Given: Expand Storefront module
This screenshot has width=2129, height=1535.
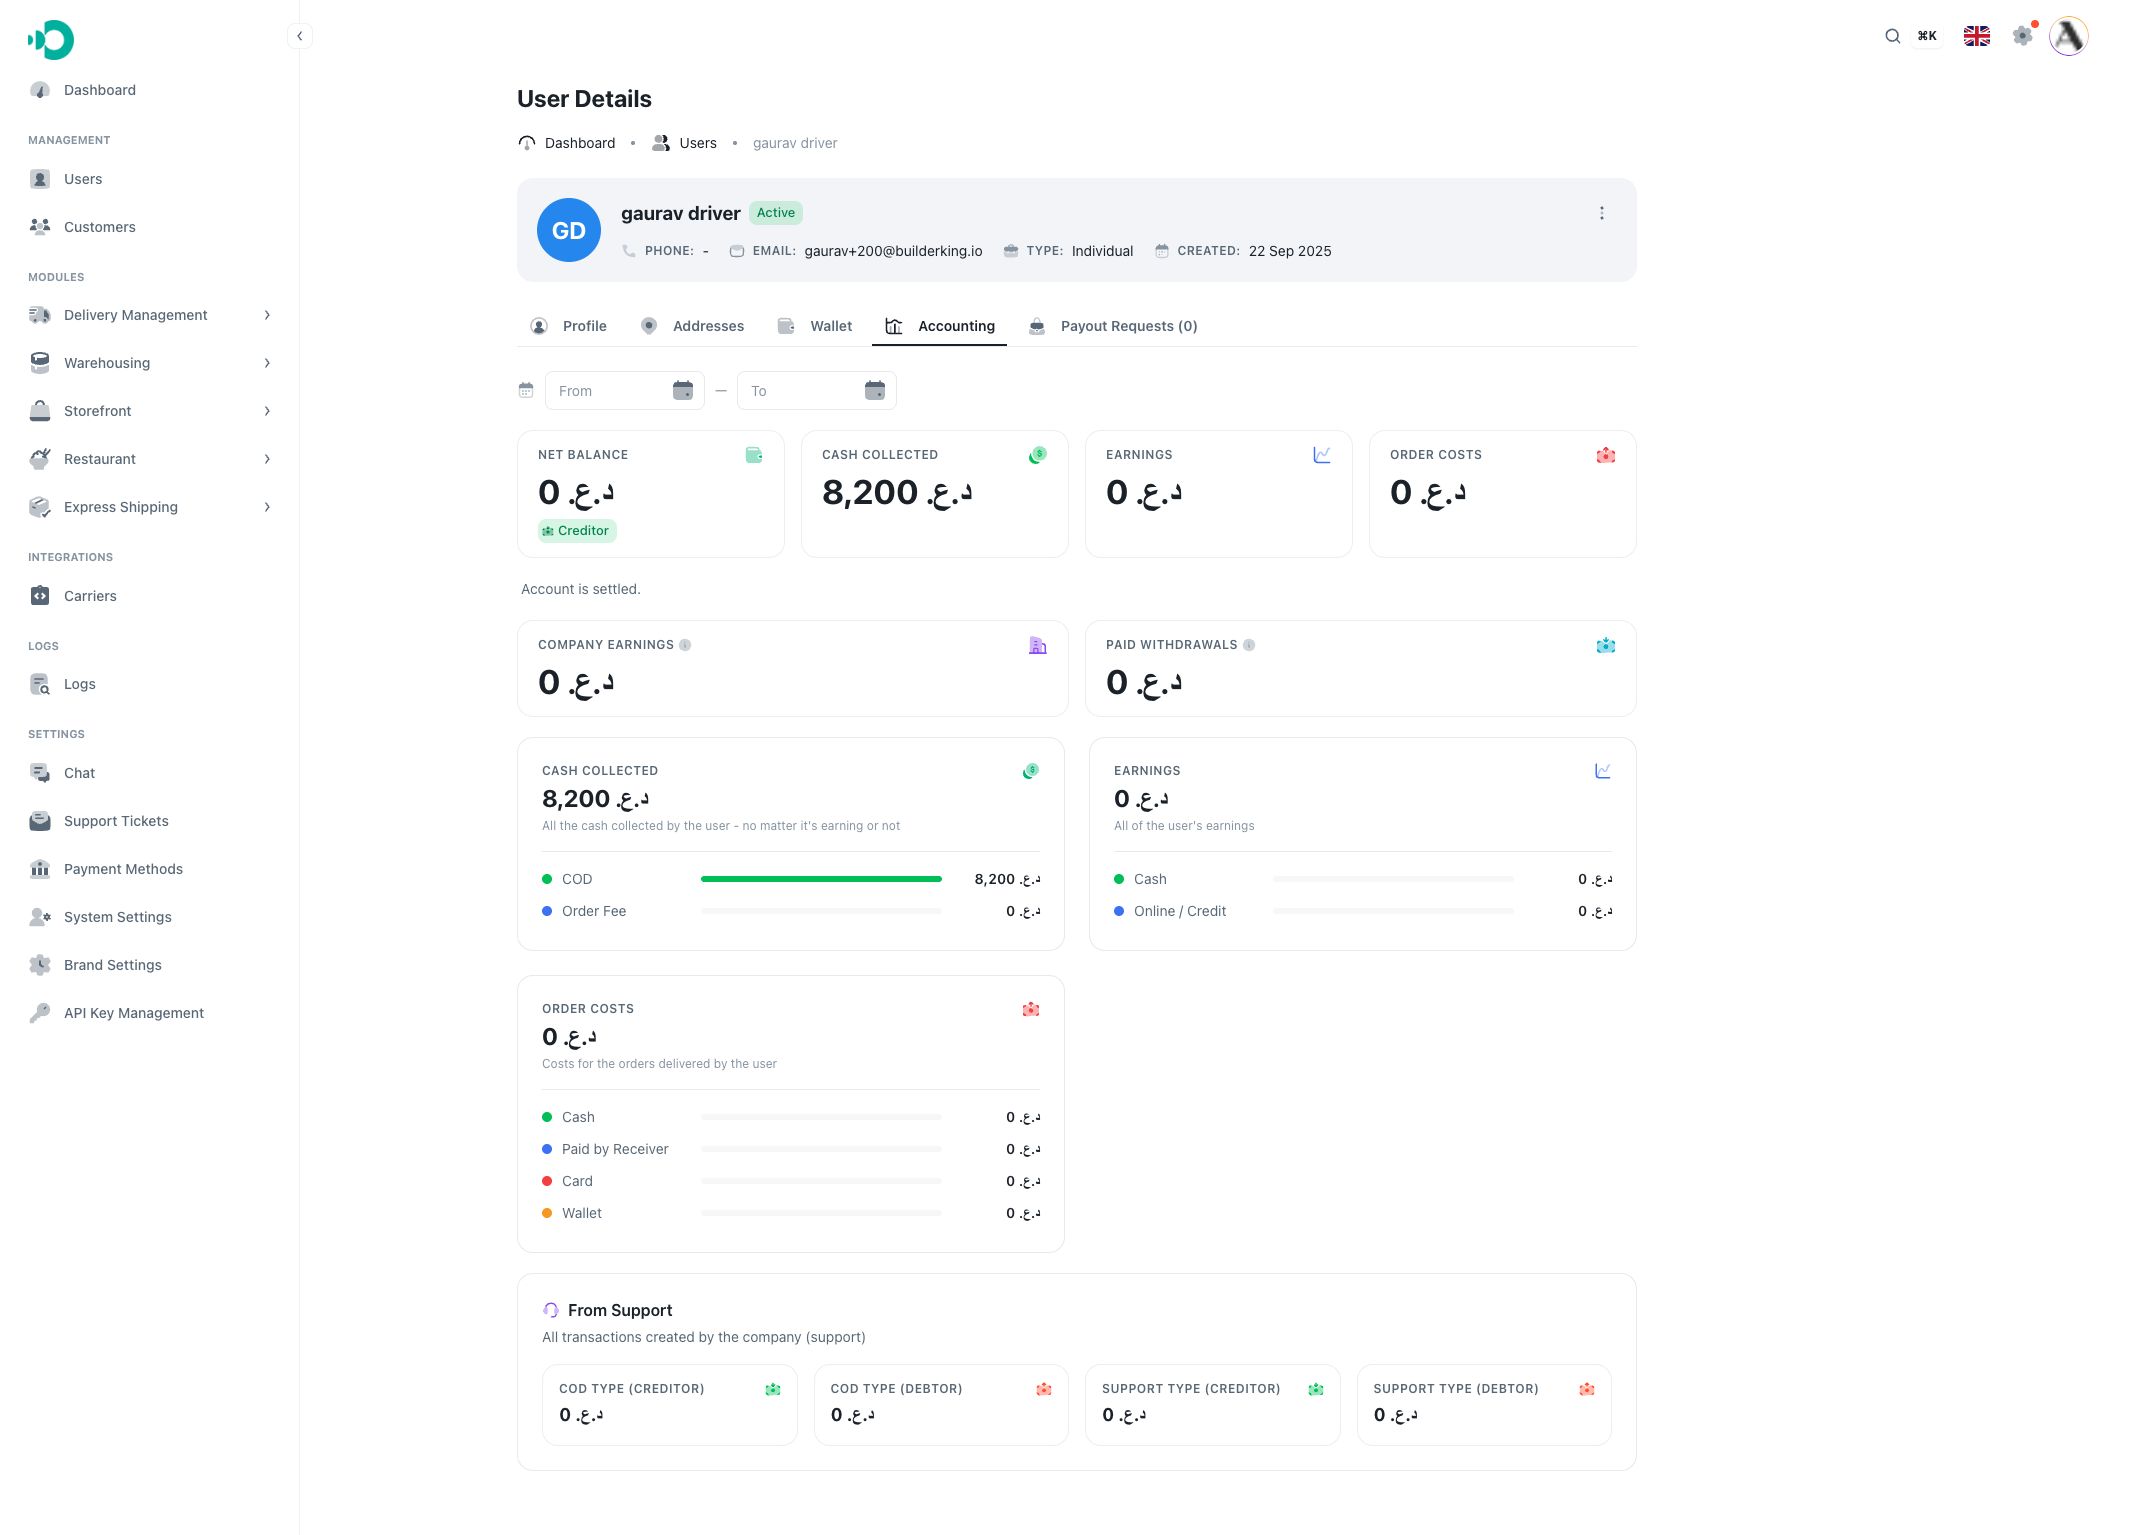Looking at the screenshot, I should tap(150, 411).
